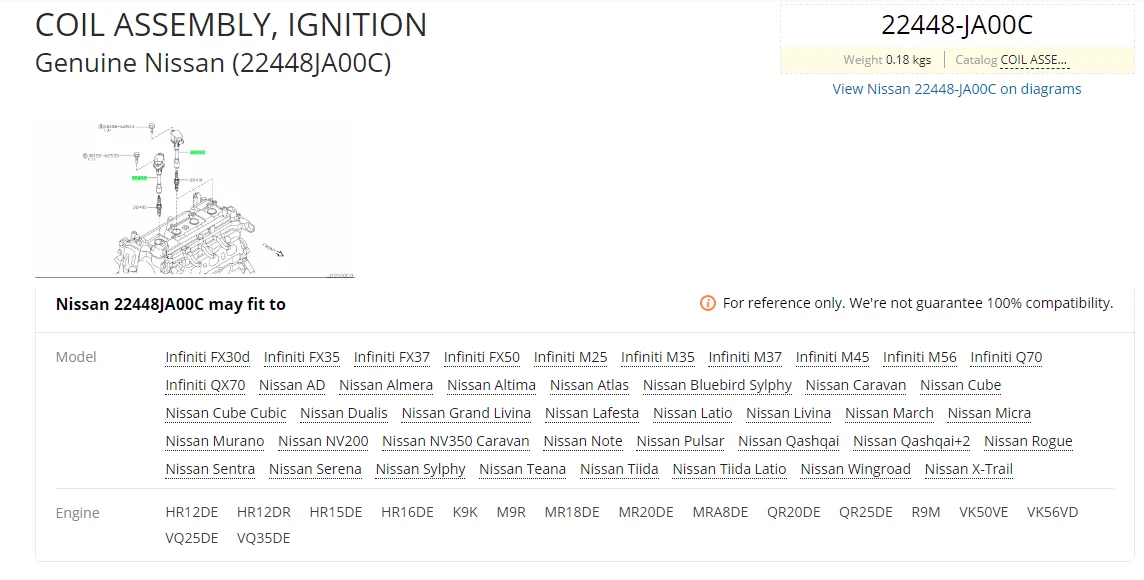The height and width of the screenshot is (580, 1144).
Task: Click the HR15DE engine code
Action: [x=336, y=512]
